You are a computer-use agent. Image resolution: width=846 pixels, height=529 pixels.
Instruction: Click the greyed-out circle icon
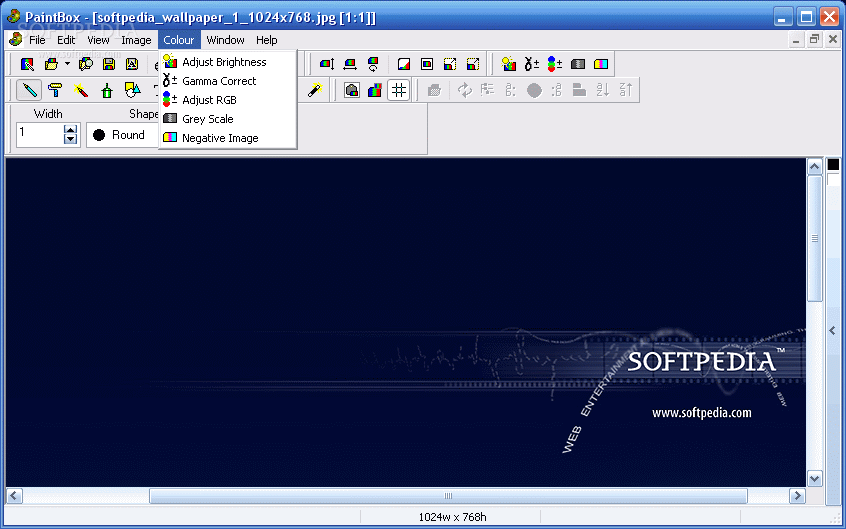click(534, 90)
